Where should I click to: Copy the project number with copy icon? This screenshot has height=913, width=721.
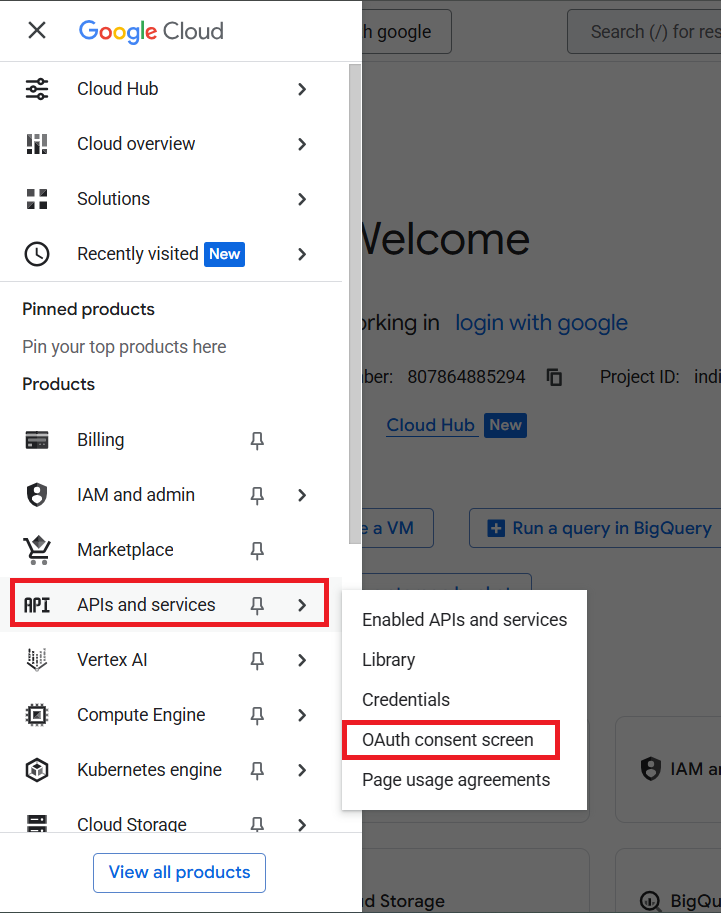[x=554, y=377]
